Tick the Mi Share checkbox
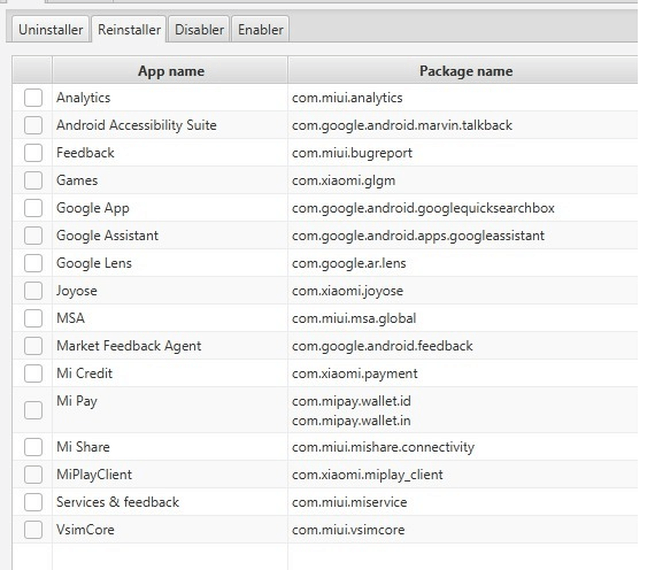 pyautogui.click(x=33, y=447)
